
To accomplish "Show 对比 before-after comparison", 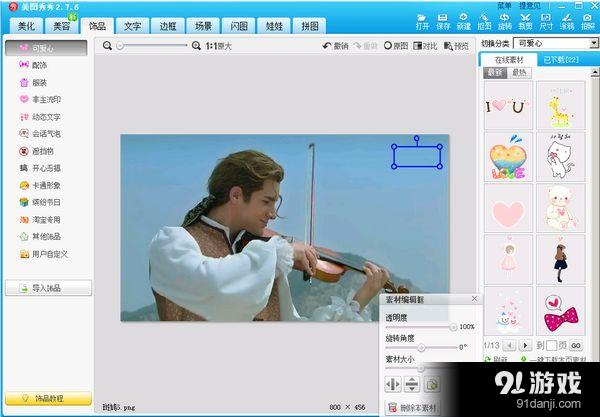I will (425, 46).
